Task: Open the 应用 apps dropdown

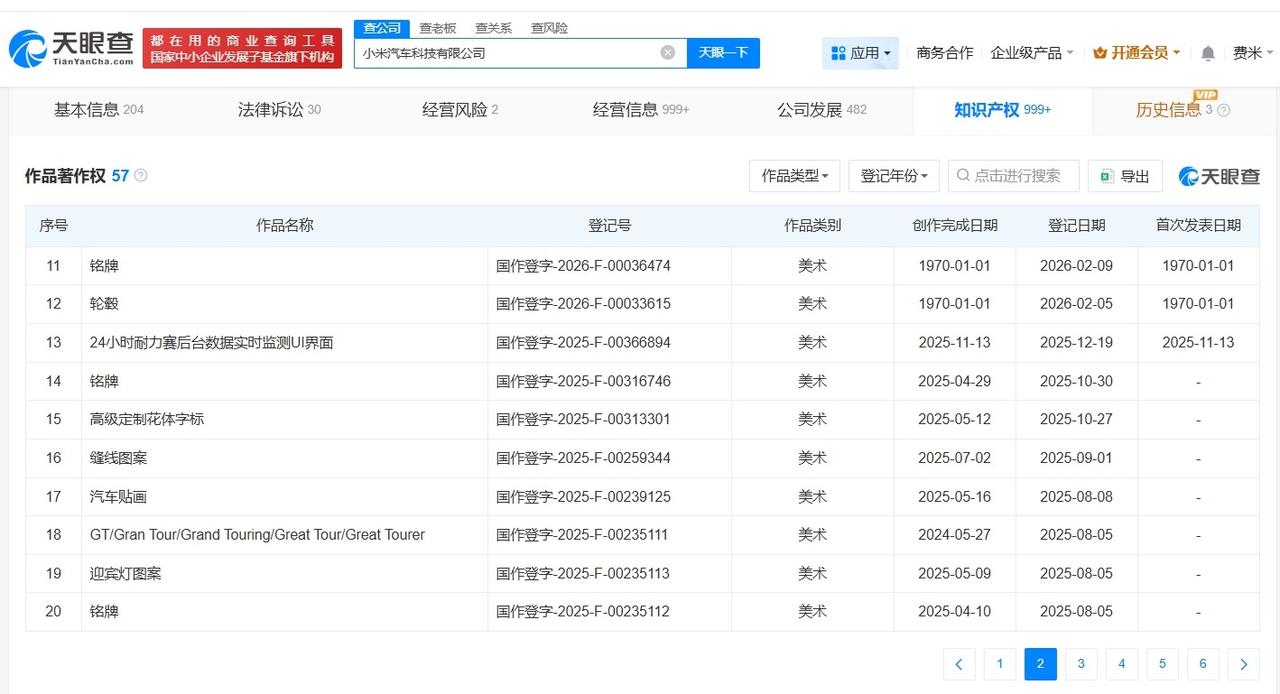Action: [860, 53]
